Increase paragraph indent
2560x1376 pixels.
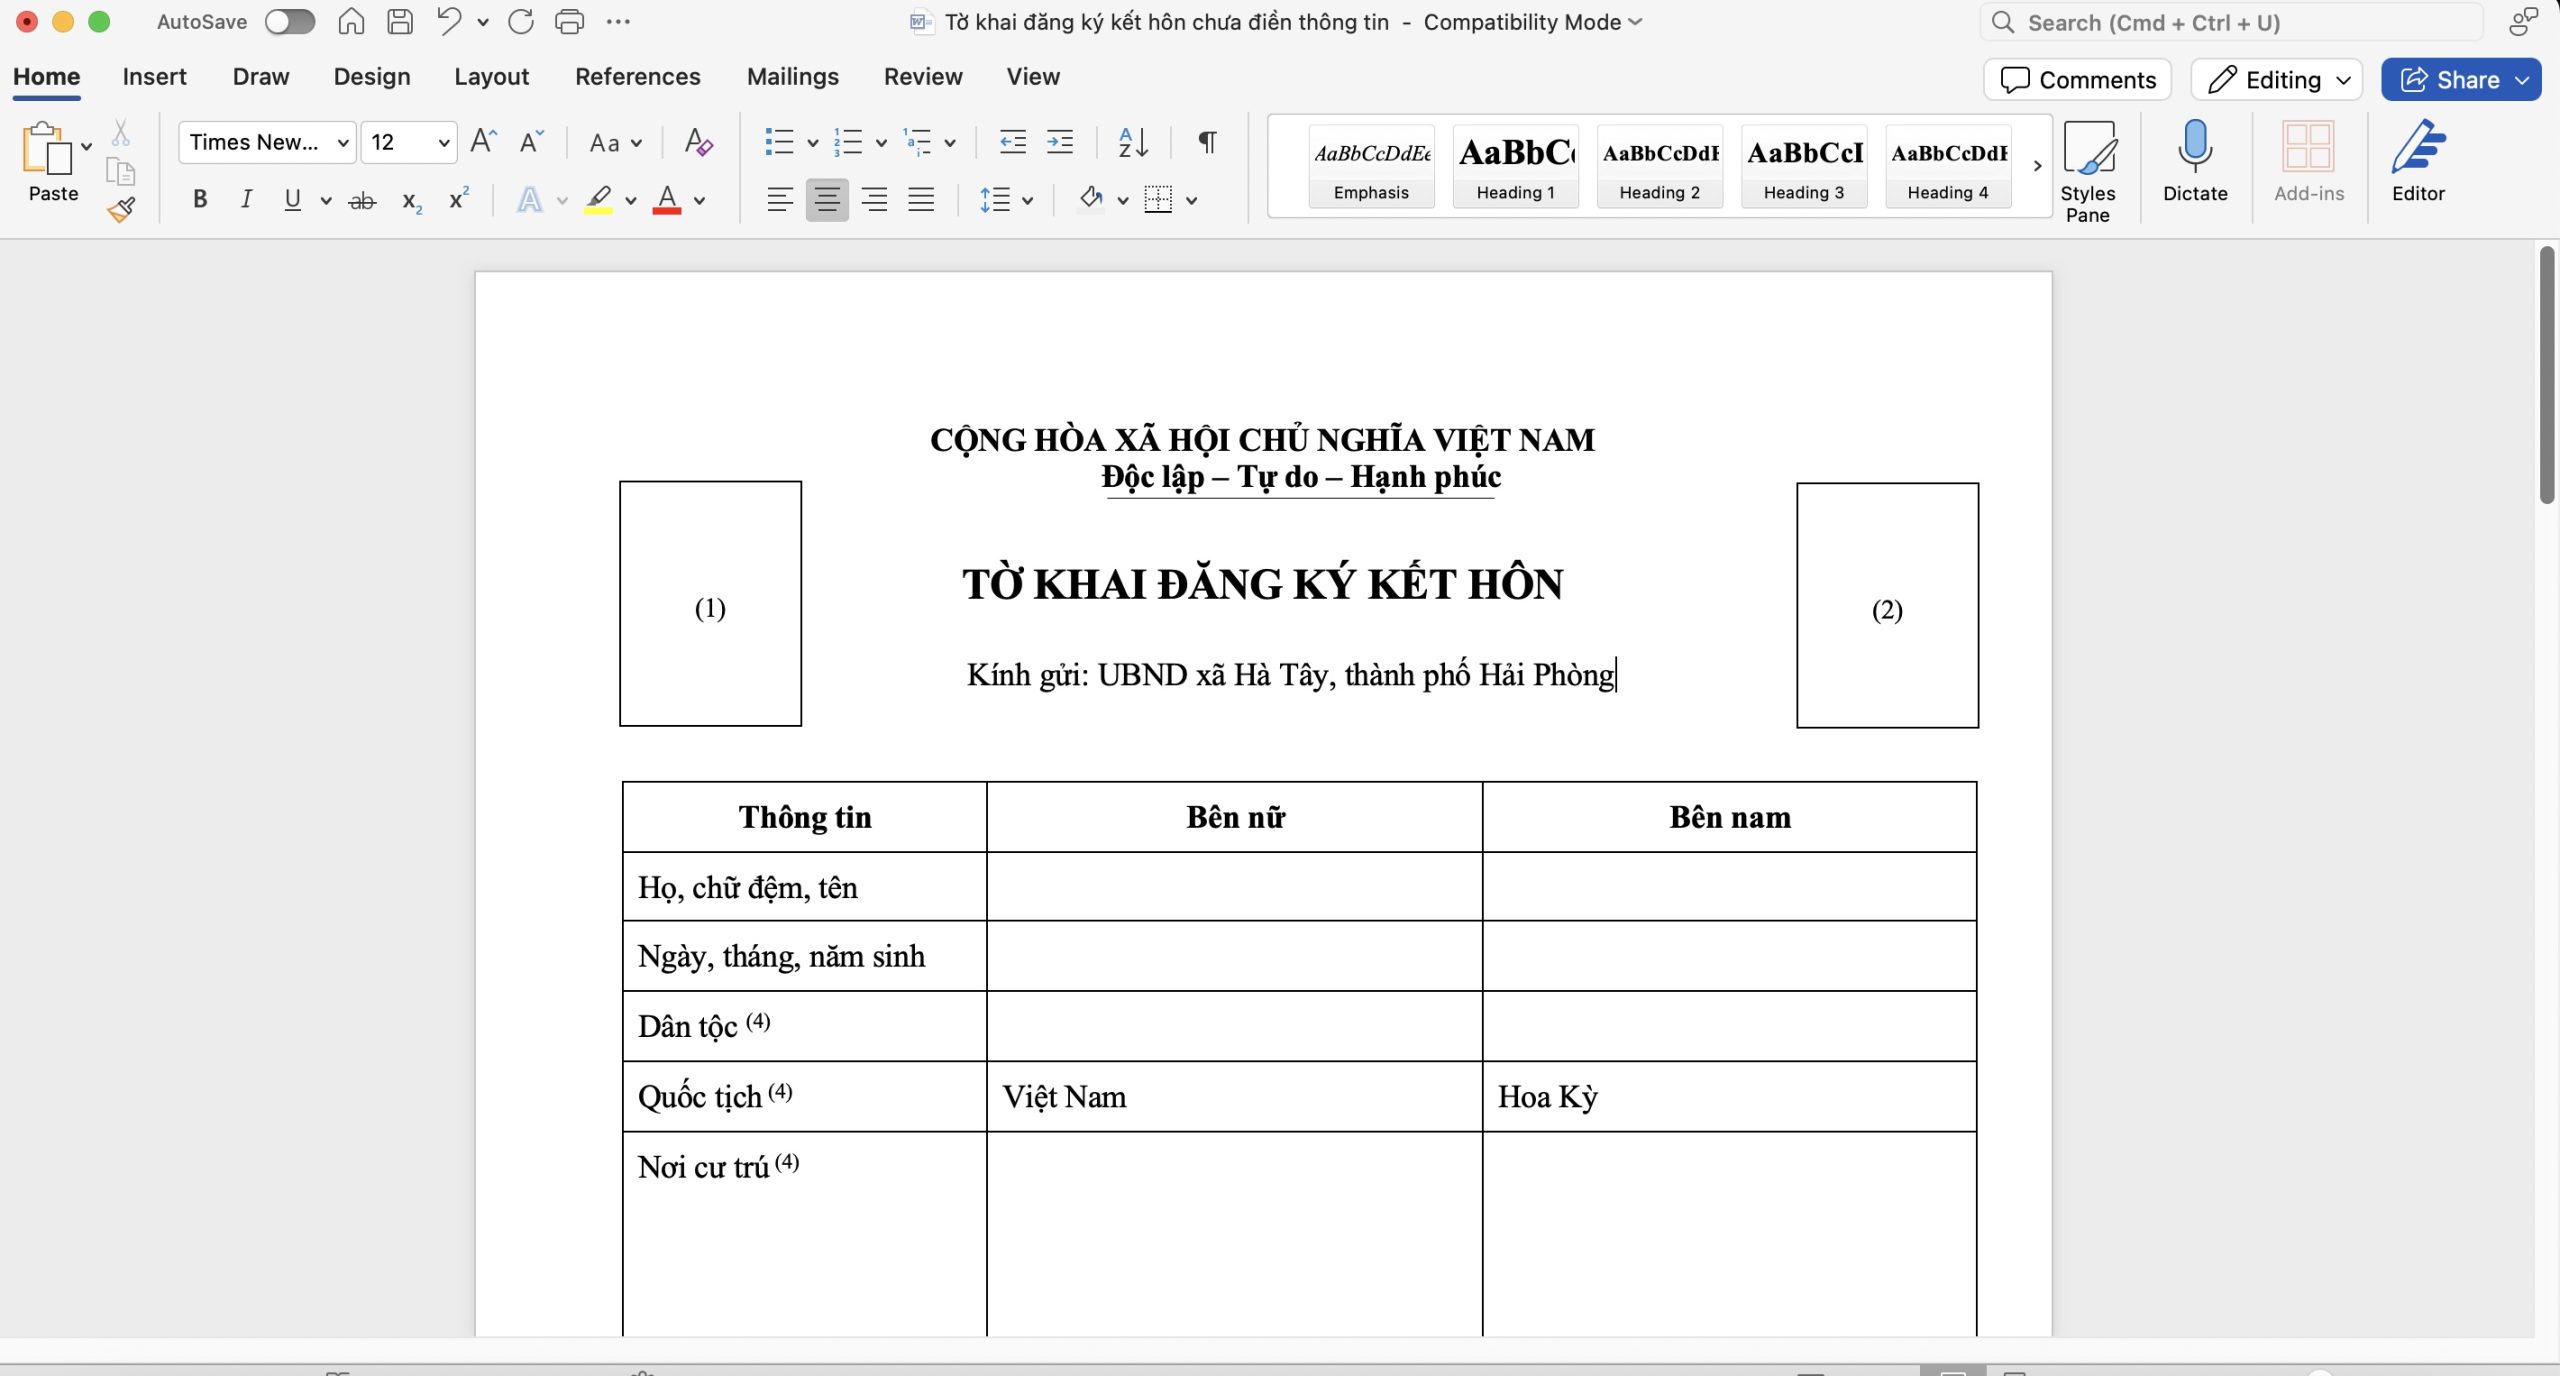tap(1060, 142)
